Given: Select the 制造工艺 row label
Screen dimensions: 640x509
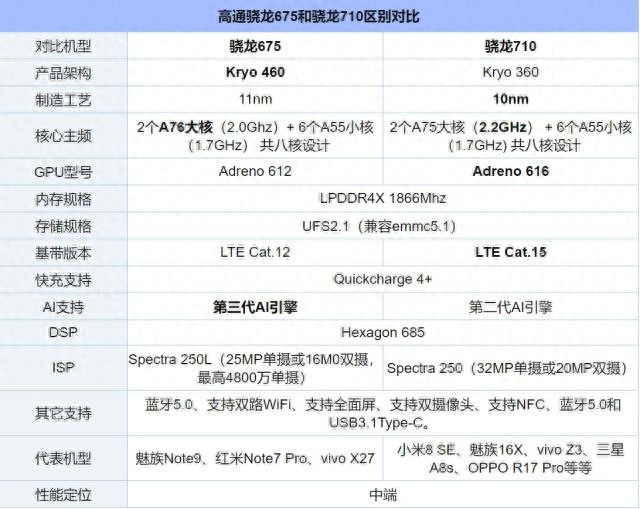Looking at the screenshot, I should (63, 100).
